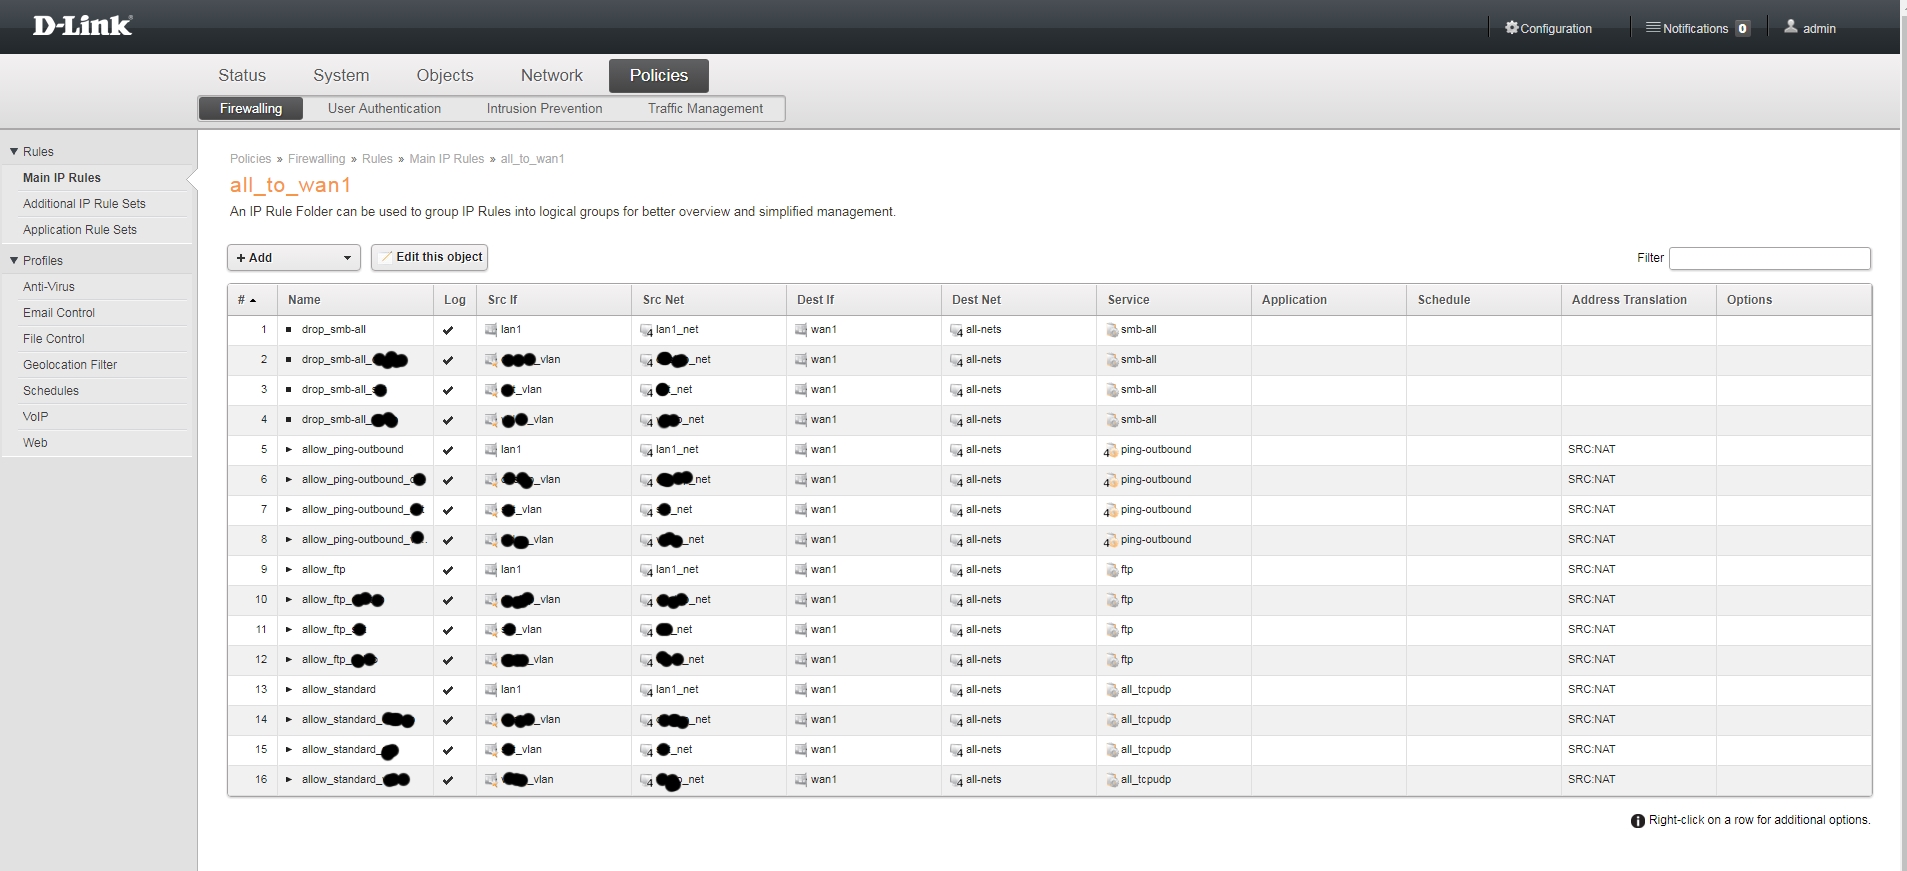Toggle the Log checkmark for allow_standard row 13
The width and height of the screenshot is (1907, 871).
[448, 690]
